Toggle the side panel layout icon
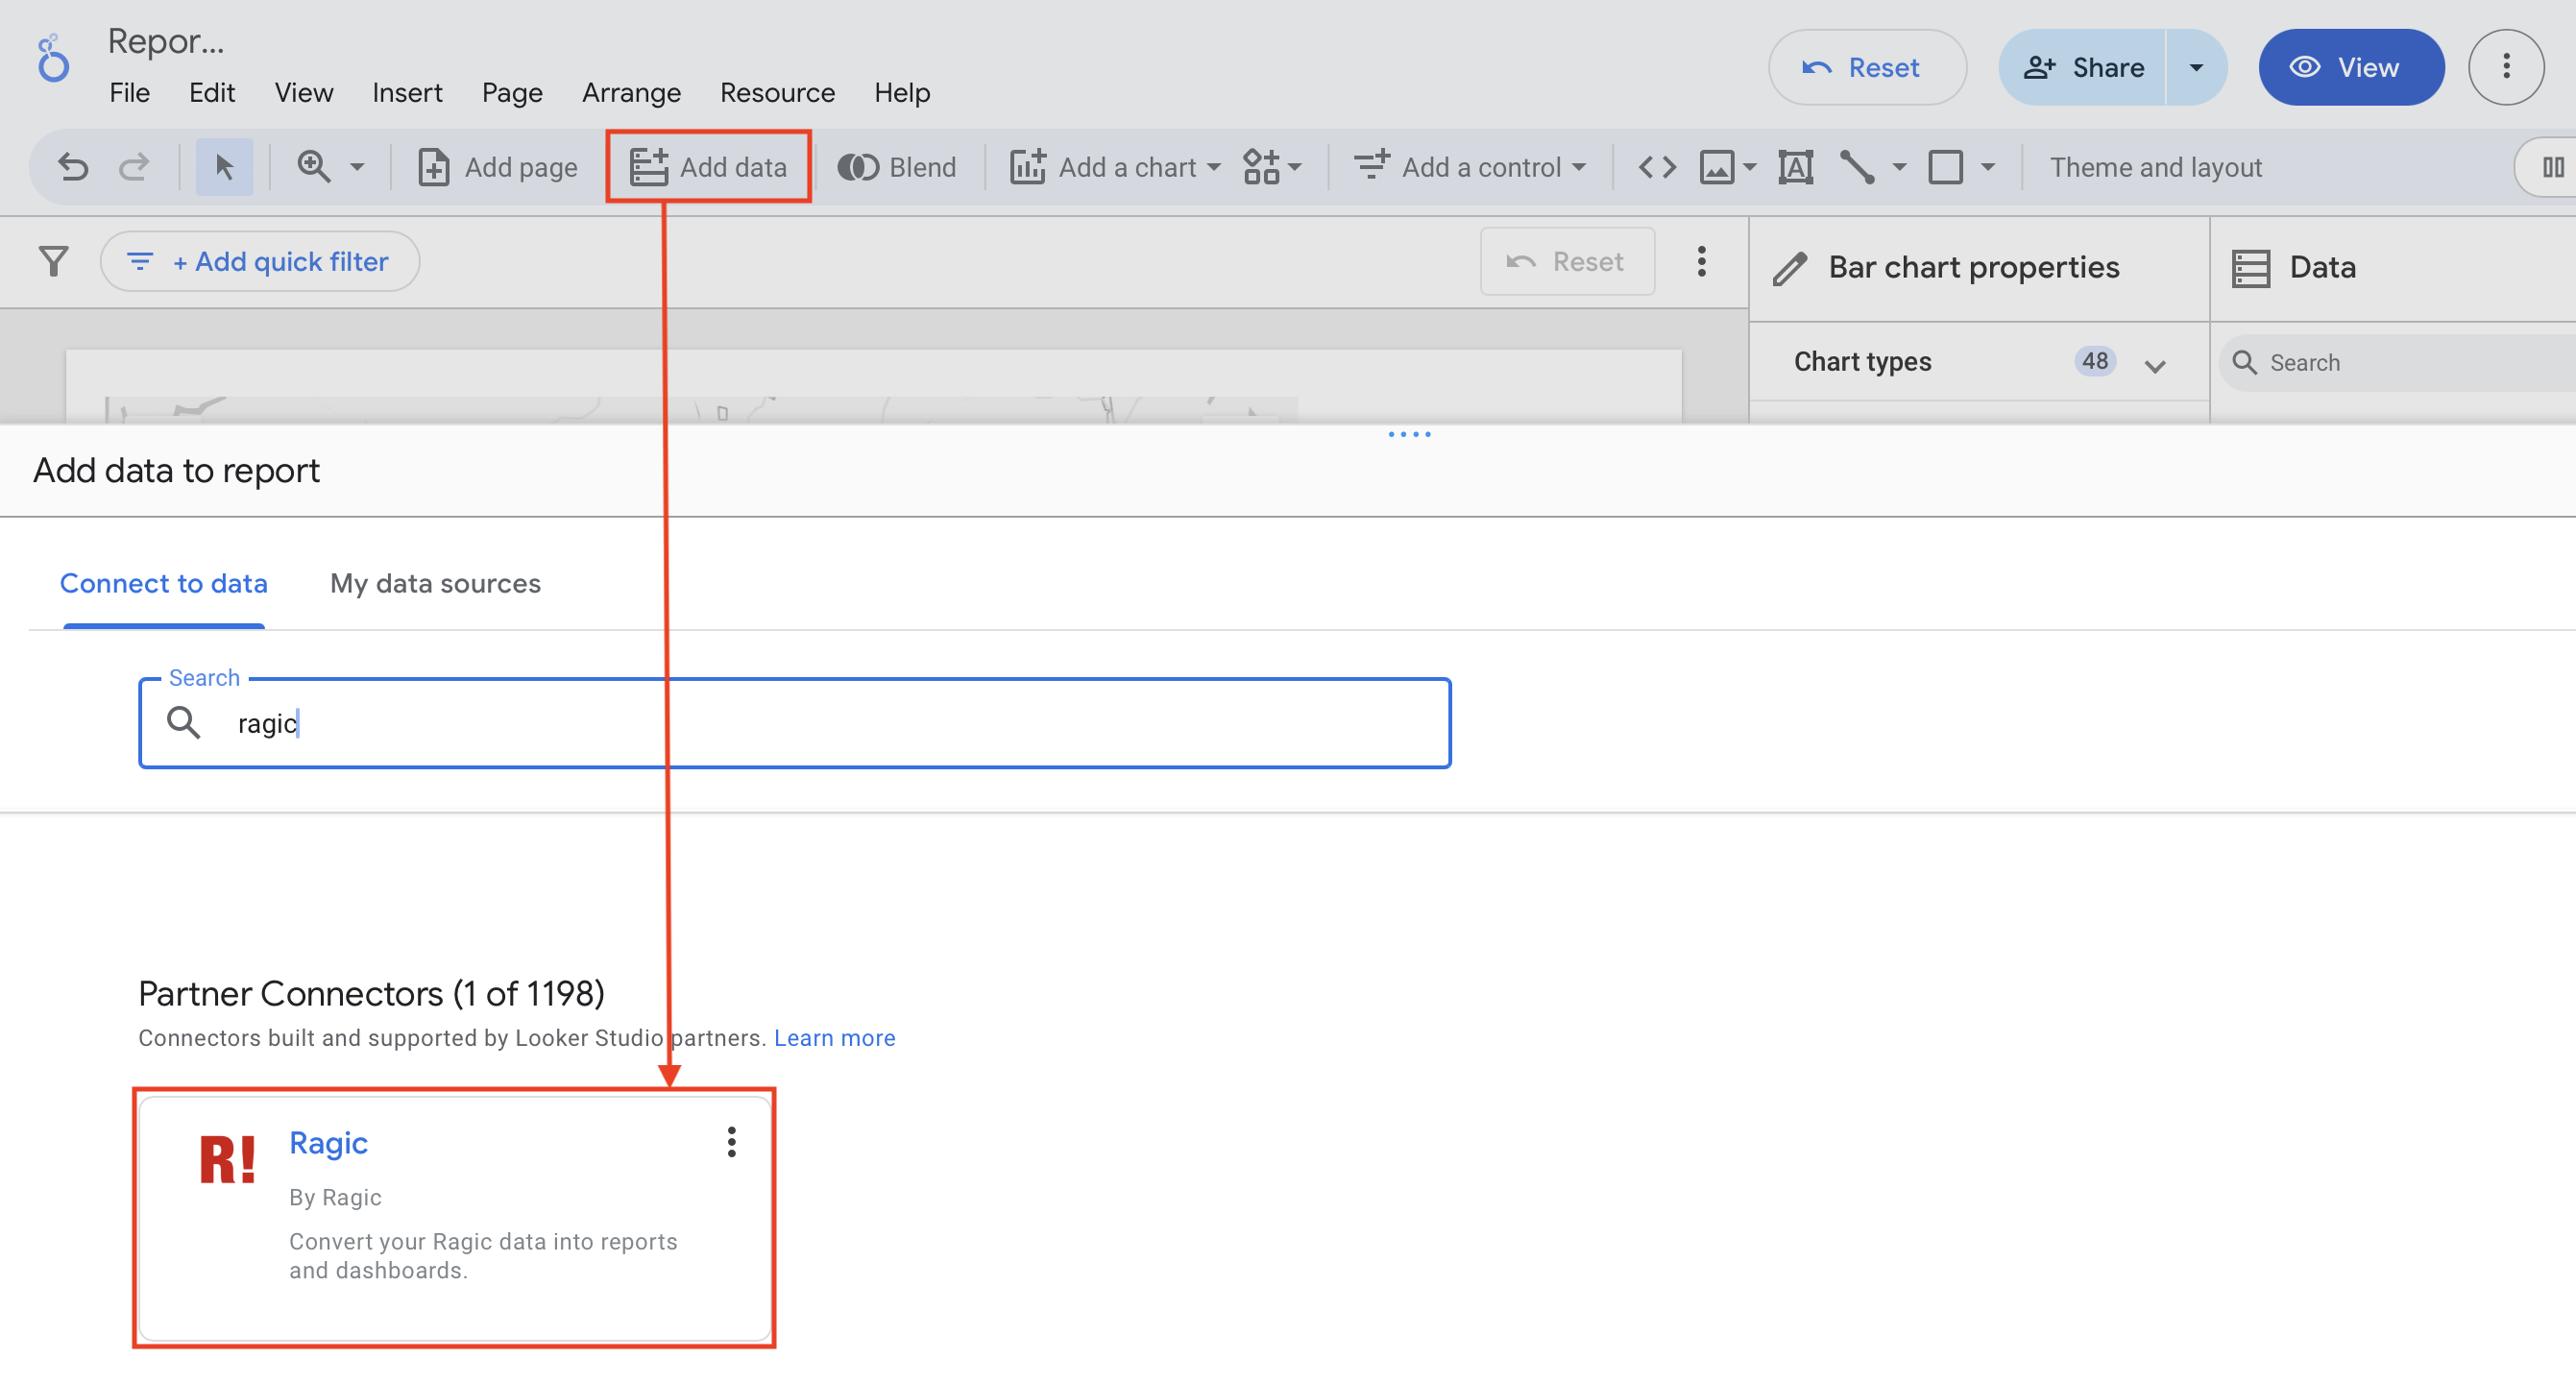The image size is (2576, 1383). click(x=2551, y=167)
